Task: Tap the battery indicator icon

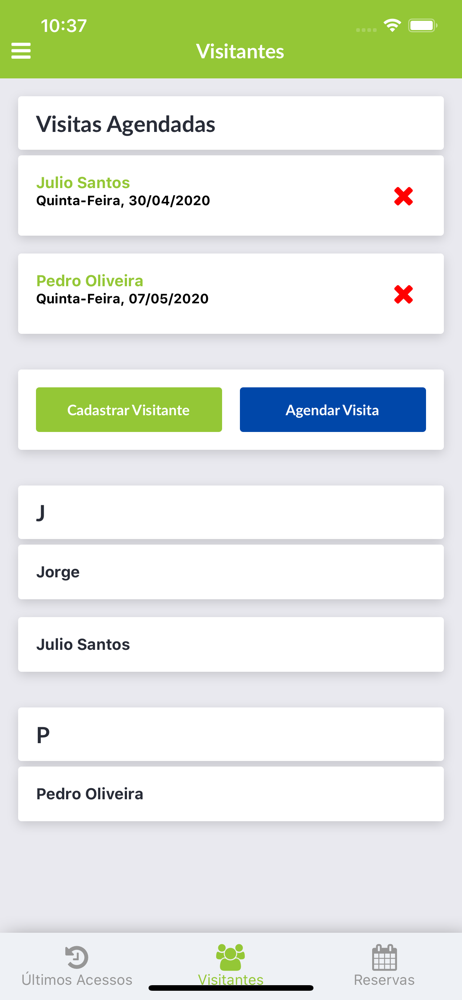Action: [x=423, y=26]
